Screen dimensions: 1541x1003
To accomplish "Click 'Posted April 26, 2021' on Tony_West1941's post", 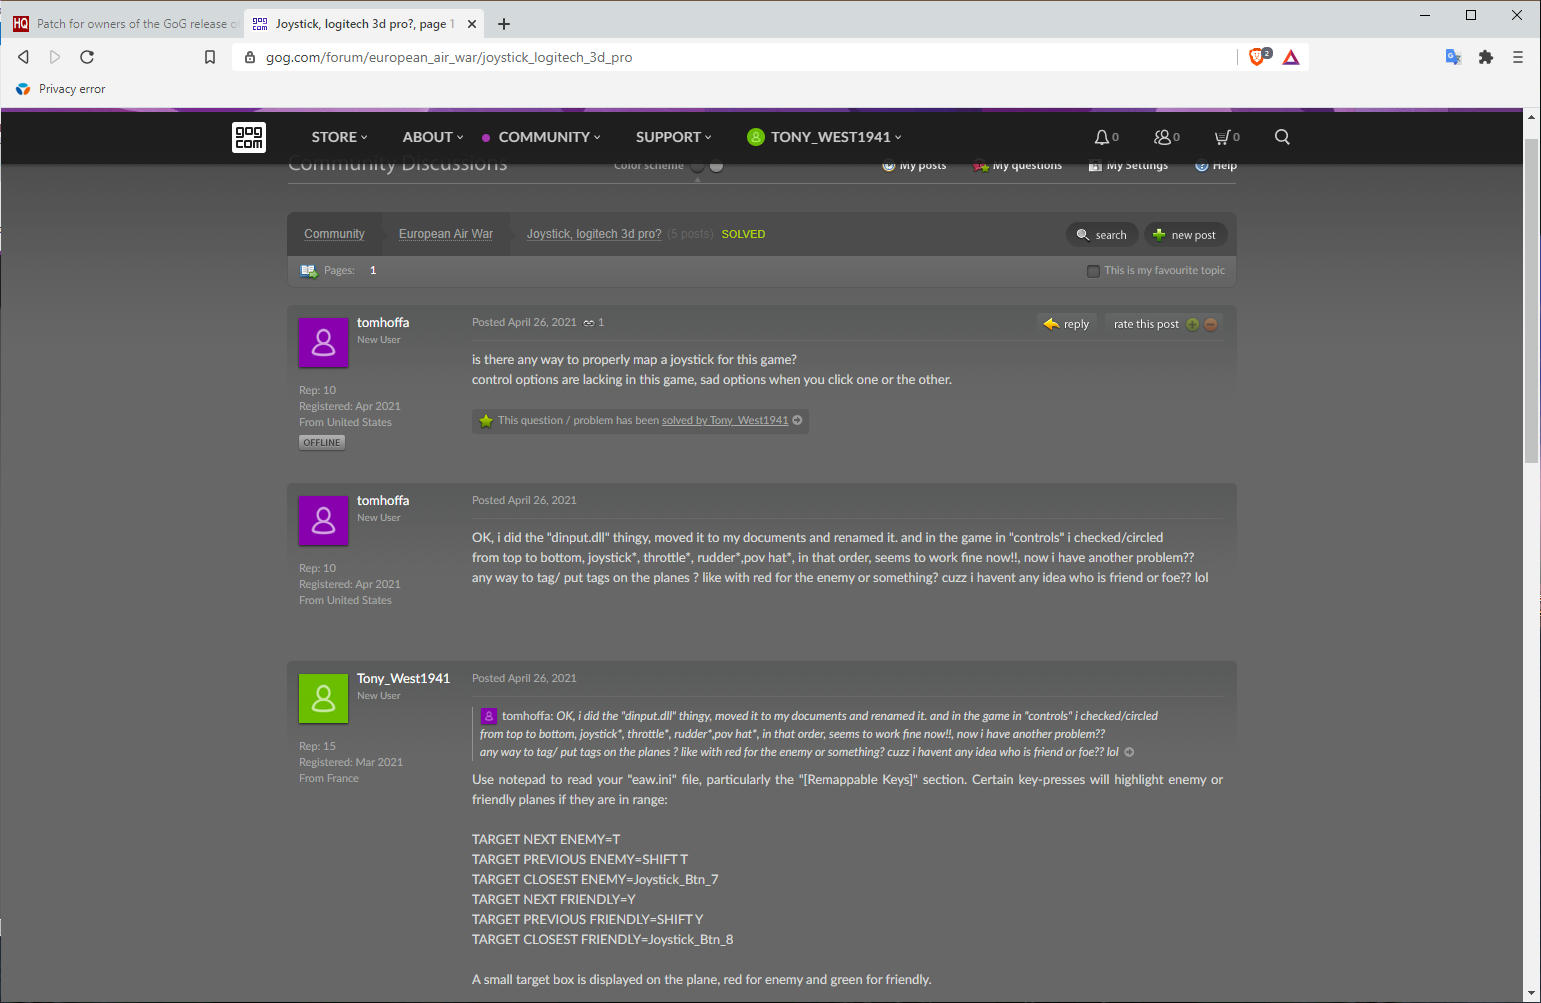I will coord(524,678).
